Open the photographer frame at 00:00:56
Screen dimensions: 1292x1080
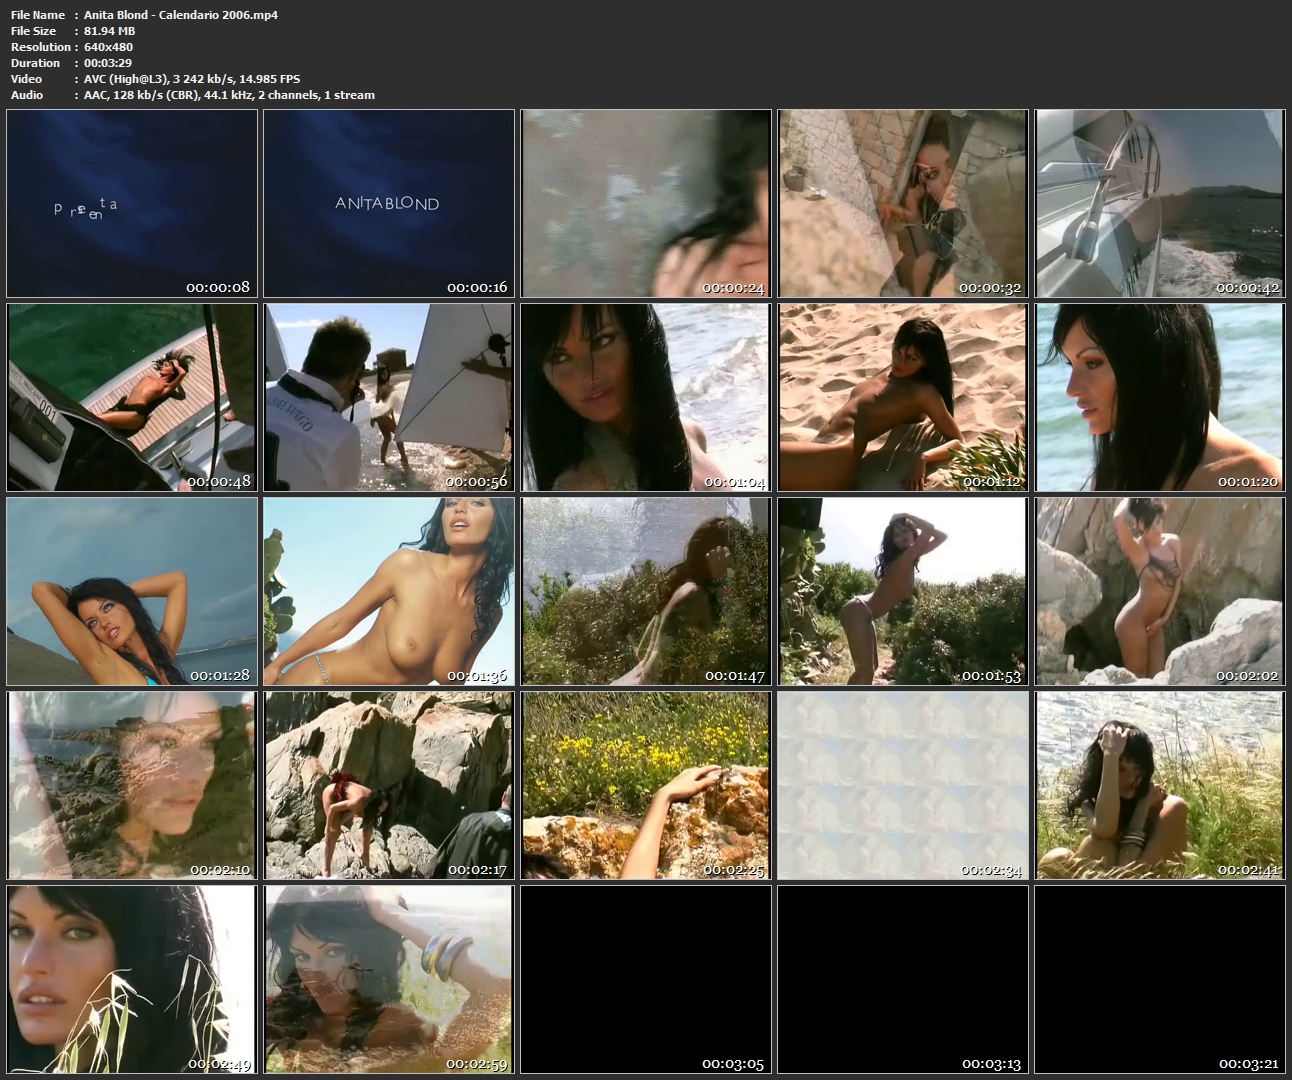click(389, 397)
